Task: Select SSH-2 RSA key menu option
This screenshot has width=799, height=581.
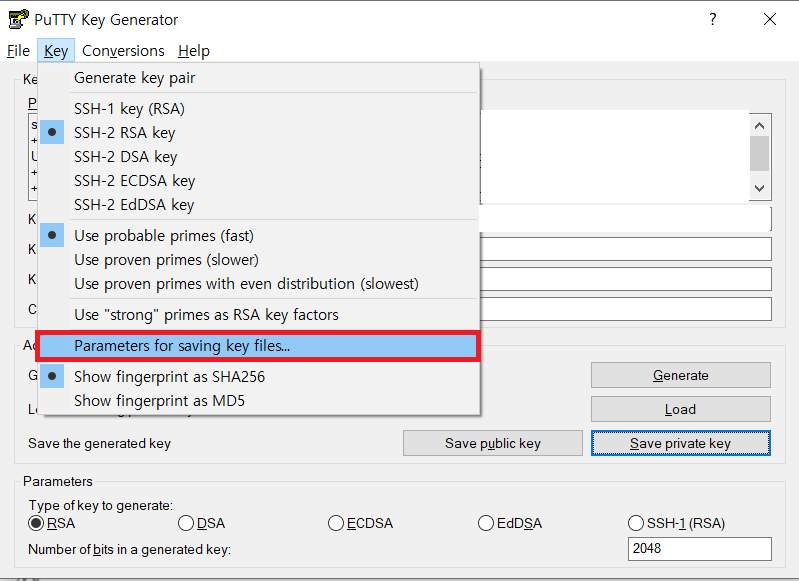Action: coord(258,133)
